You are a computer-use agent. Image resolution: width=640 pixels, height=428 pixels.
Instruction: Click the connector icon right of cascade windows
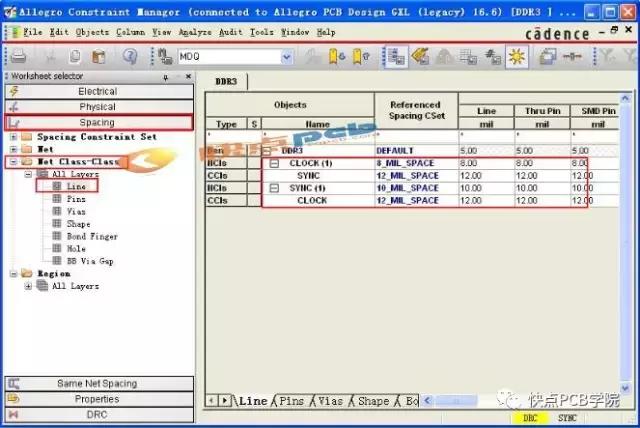click(x=572, y=56)
